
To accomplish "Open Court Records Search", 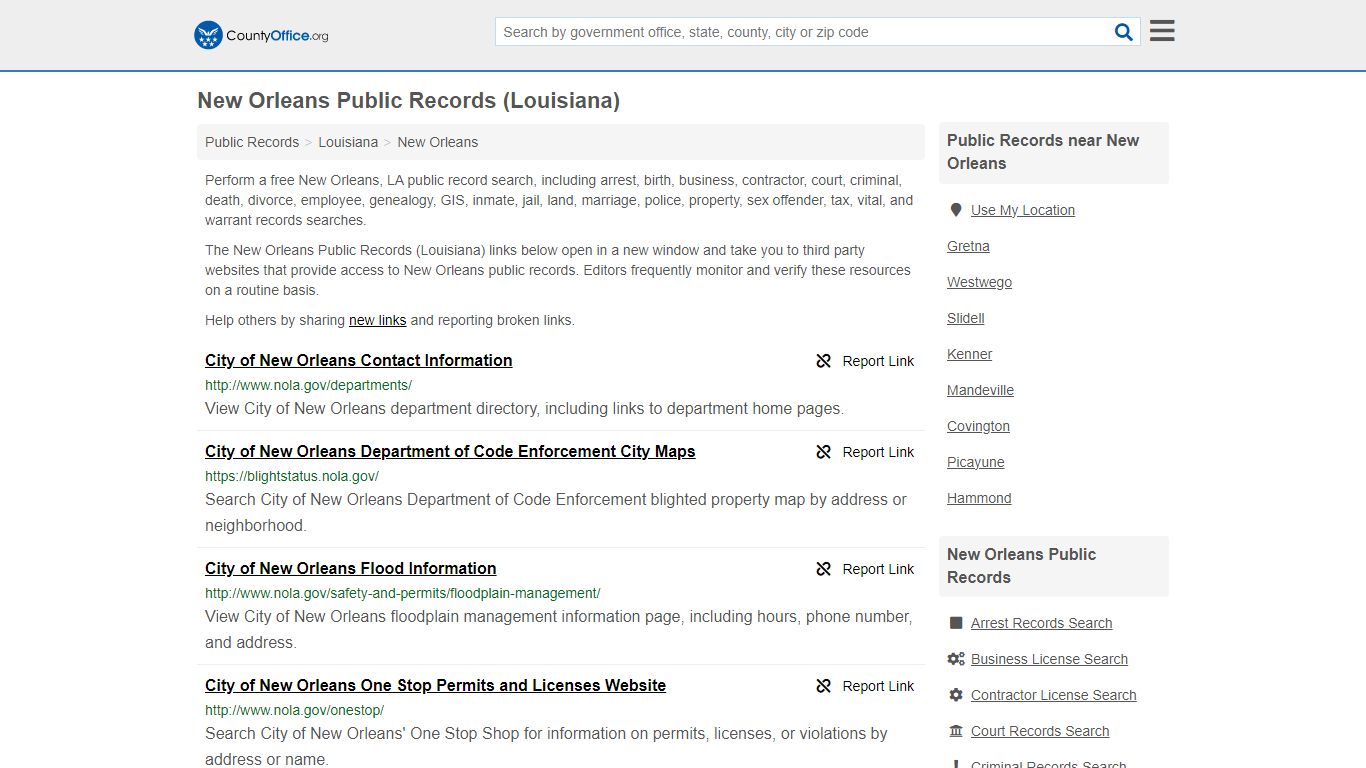I will pos(1040,731).
